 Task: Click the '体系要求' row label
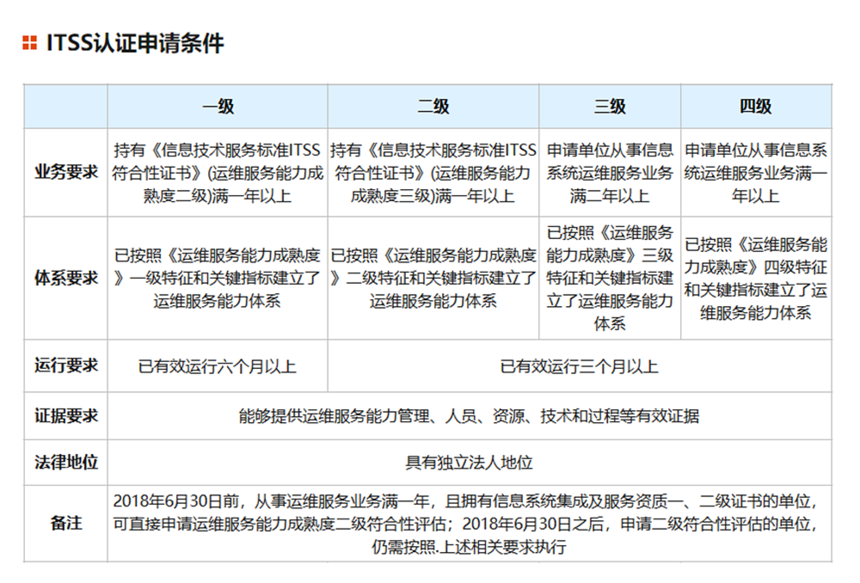tap(66, 278)
